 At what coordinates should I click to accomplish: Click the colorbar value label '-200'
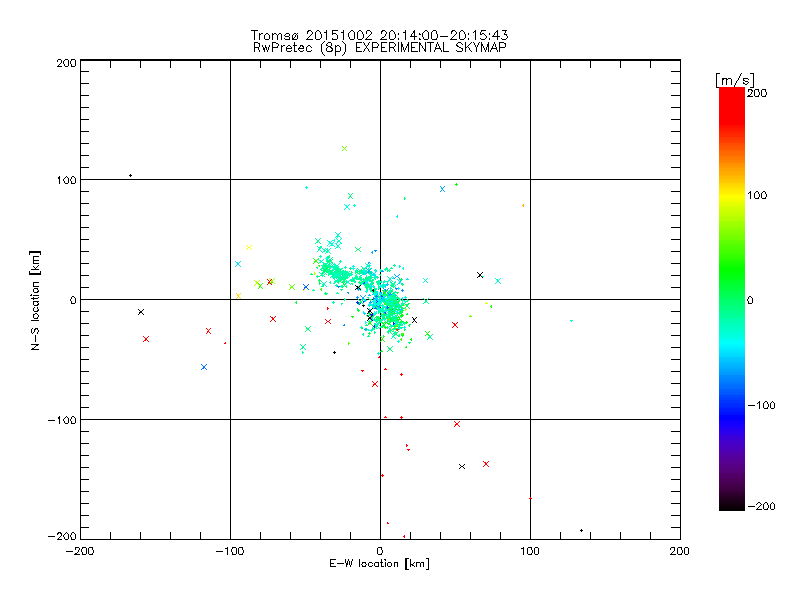click(761, 506)
